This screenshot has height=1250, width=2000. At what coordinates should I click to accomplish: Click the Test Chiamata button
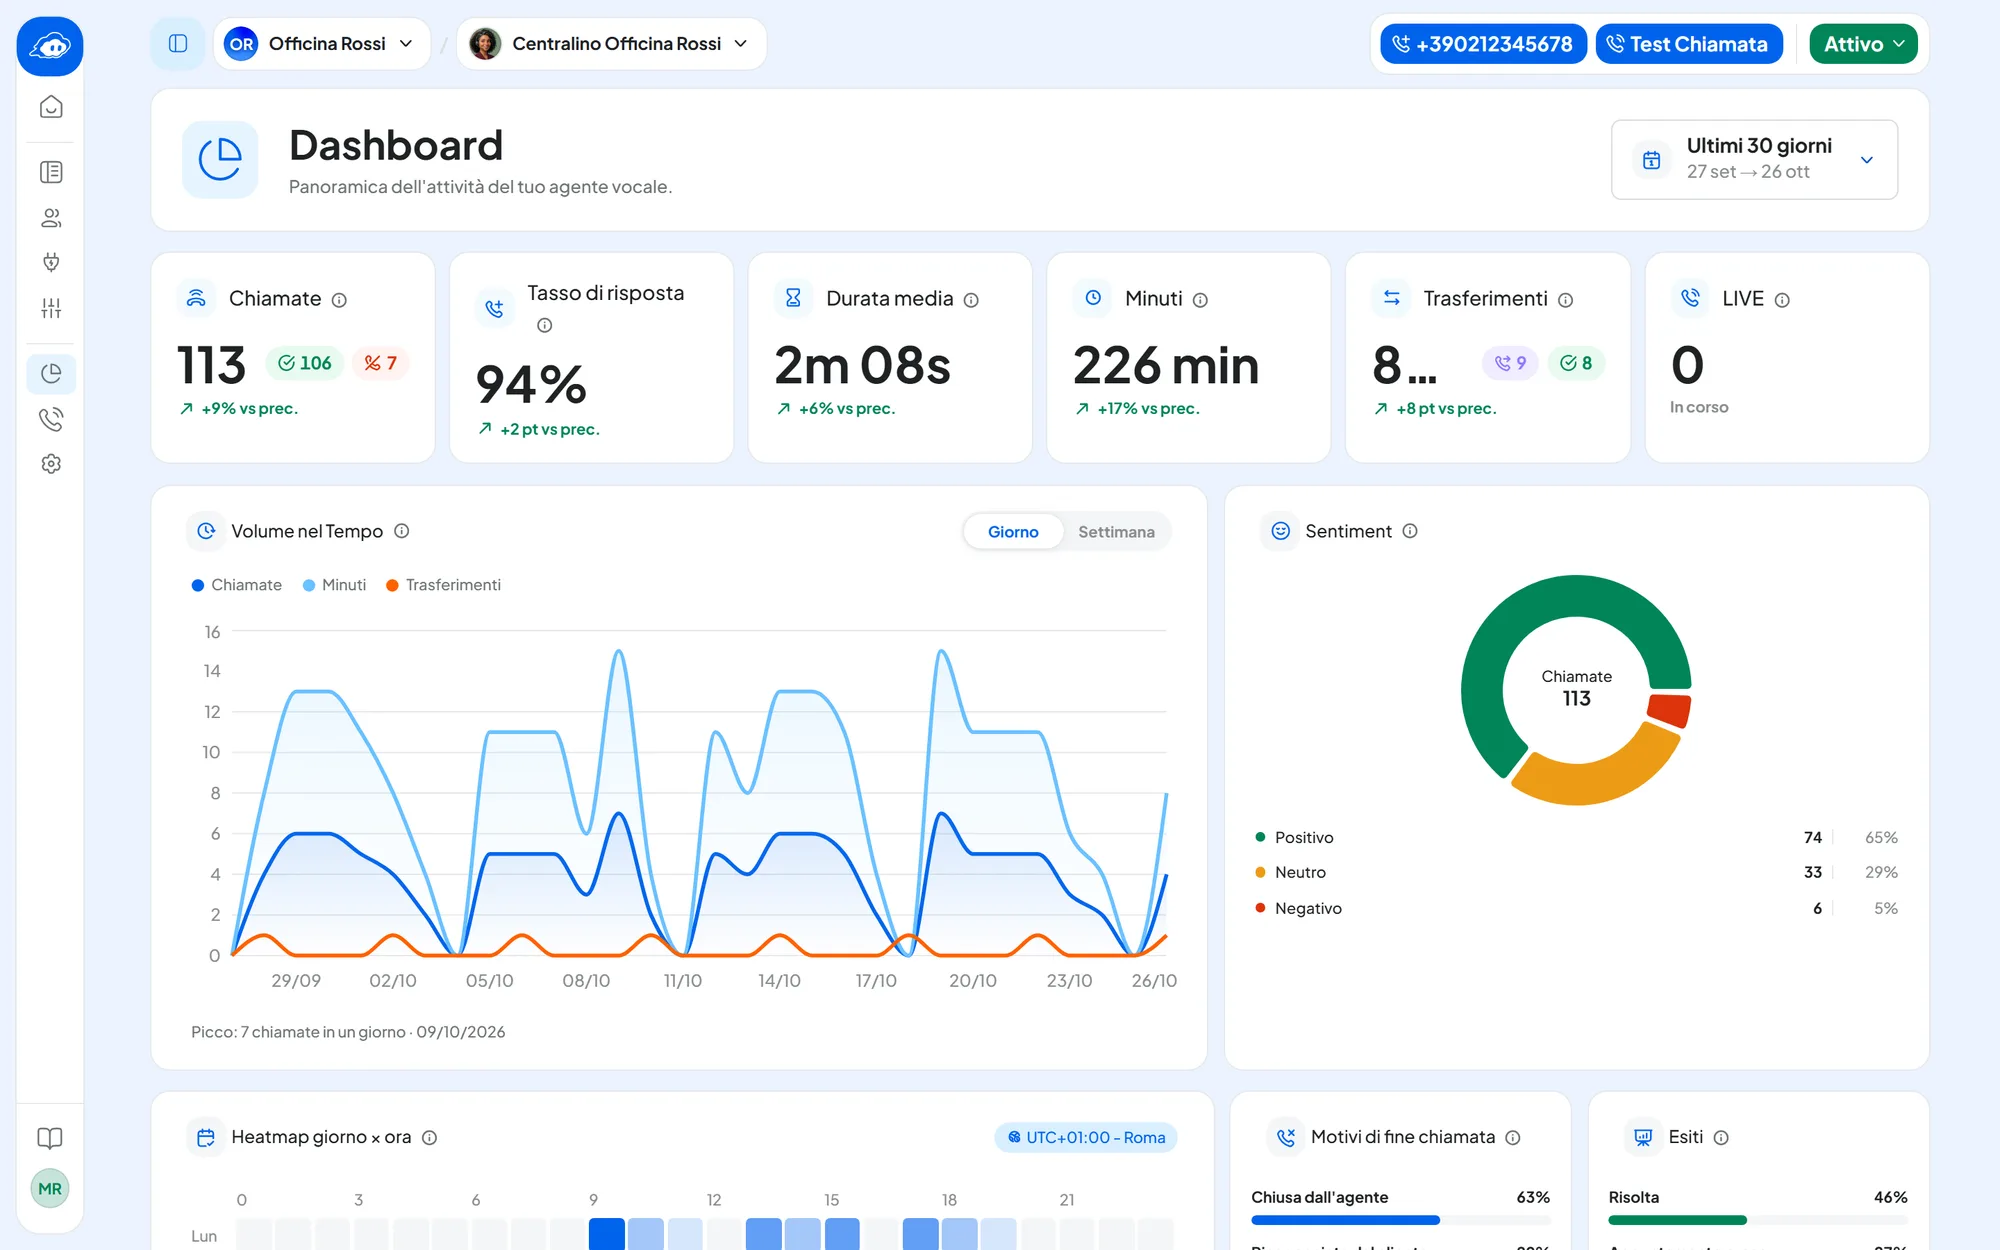pyautogui.click(x=1689, y=44)
